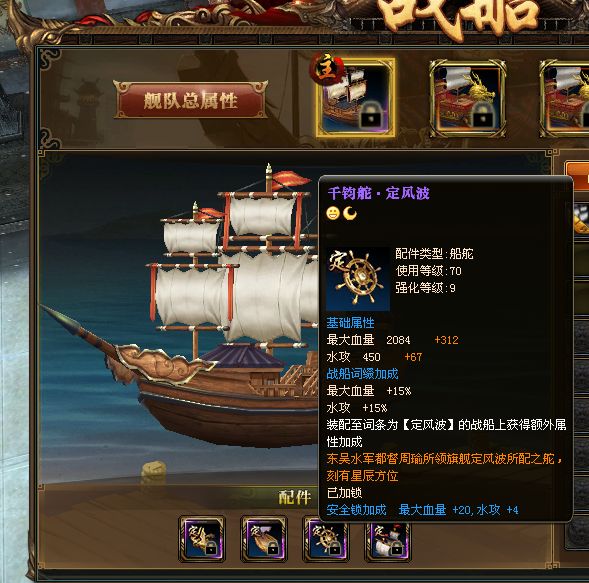
Task: Click the crescent moon icon in tooltip
Action: coord(350,213)
